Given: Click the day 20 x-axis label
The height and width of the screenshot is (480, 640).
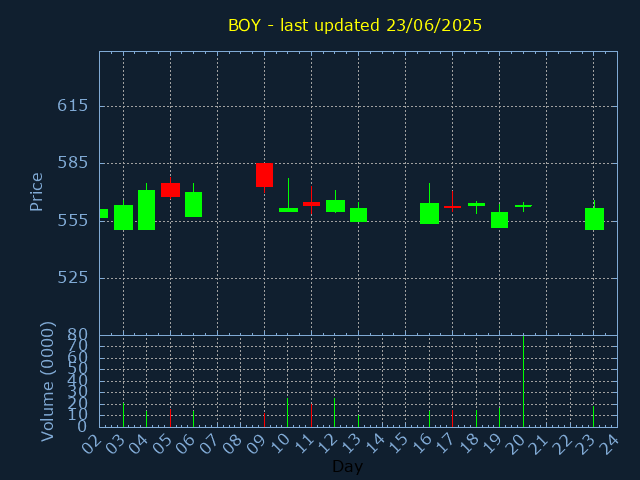Looking at the screenshot, I should (515, 444).
